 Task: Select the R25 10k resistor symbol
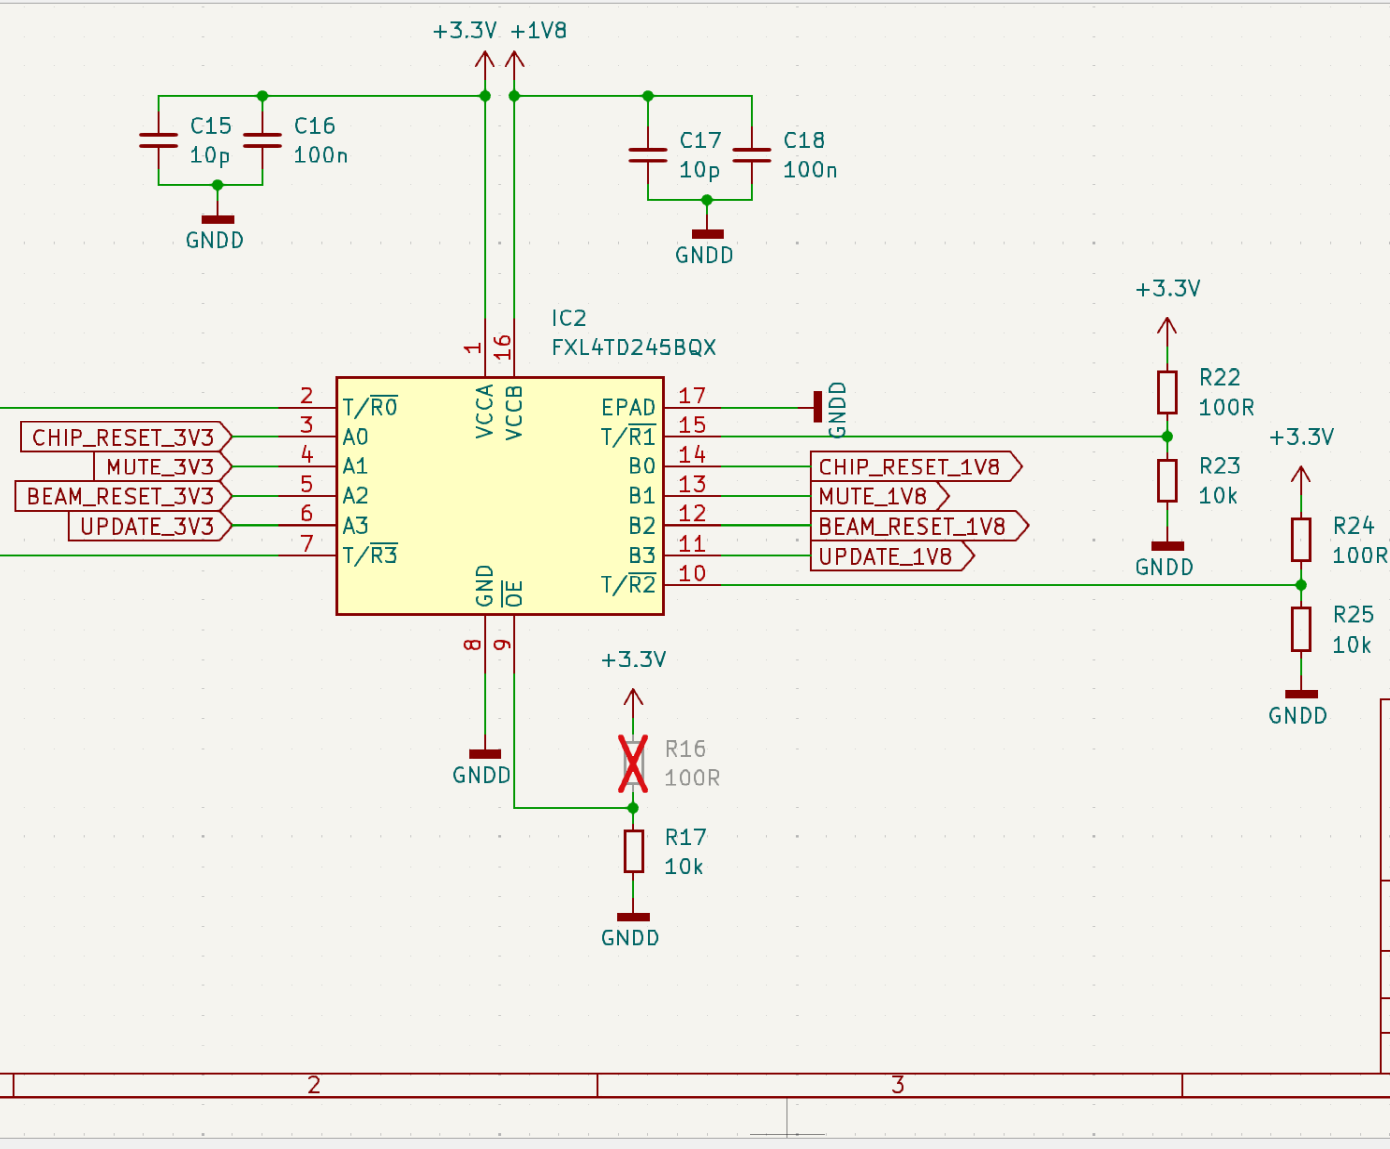(x=1300, y=629)
